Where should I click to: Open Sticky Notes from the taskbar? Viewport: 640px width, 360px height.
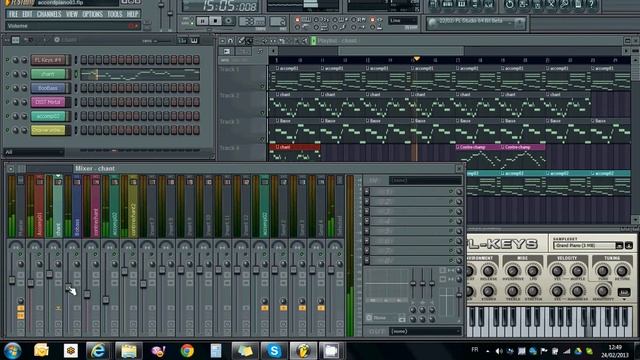(245, 351)
